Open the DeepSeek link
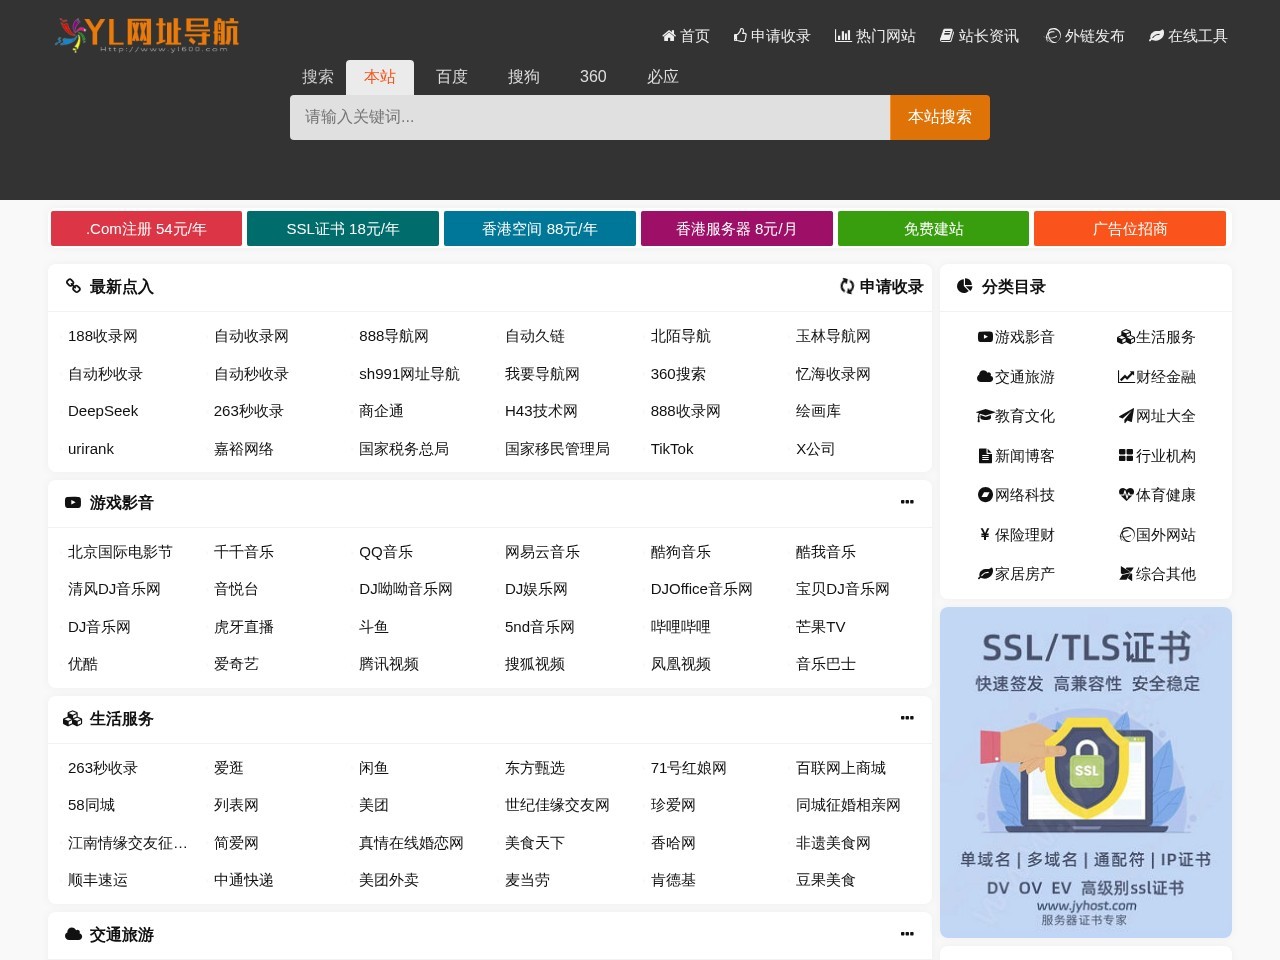 coord(103,411)
